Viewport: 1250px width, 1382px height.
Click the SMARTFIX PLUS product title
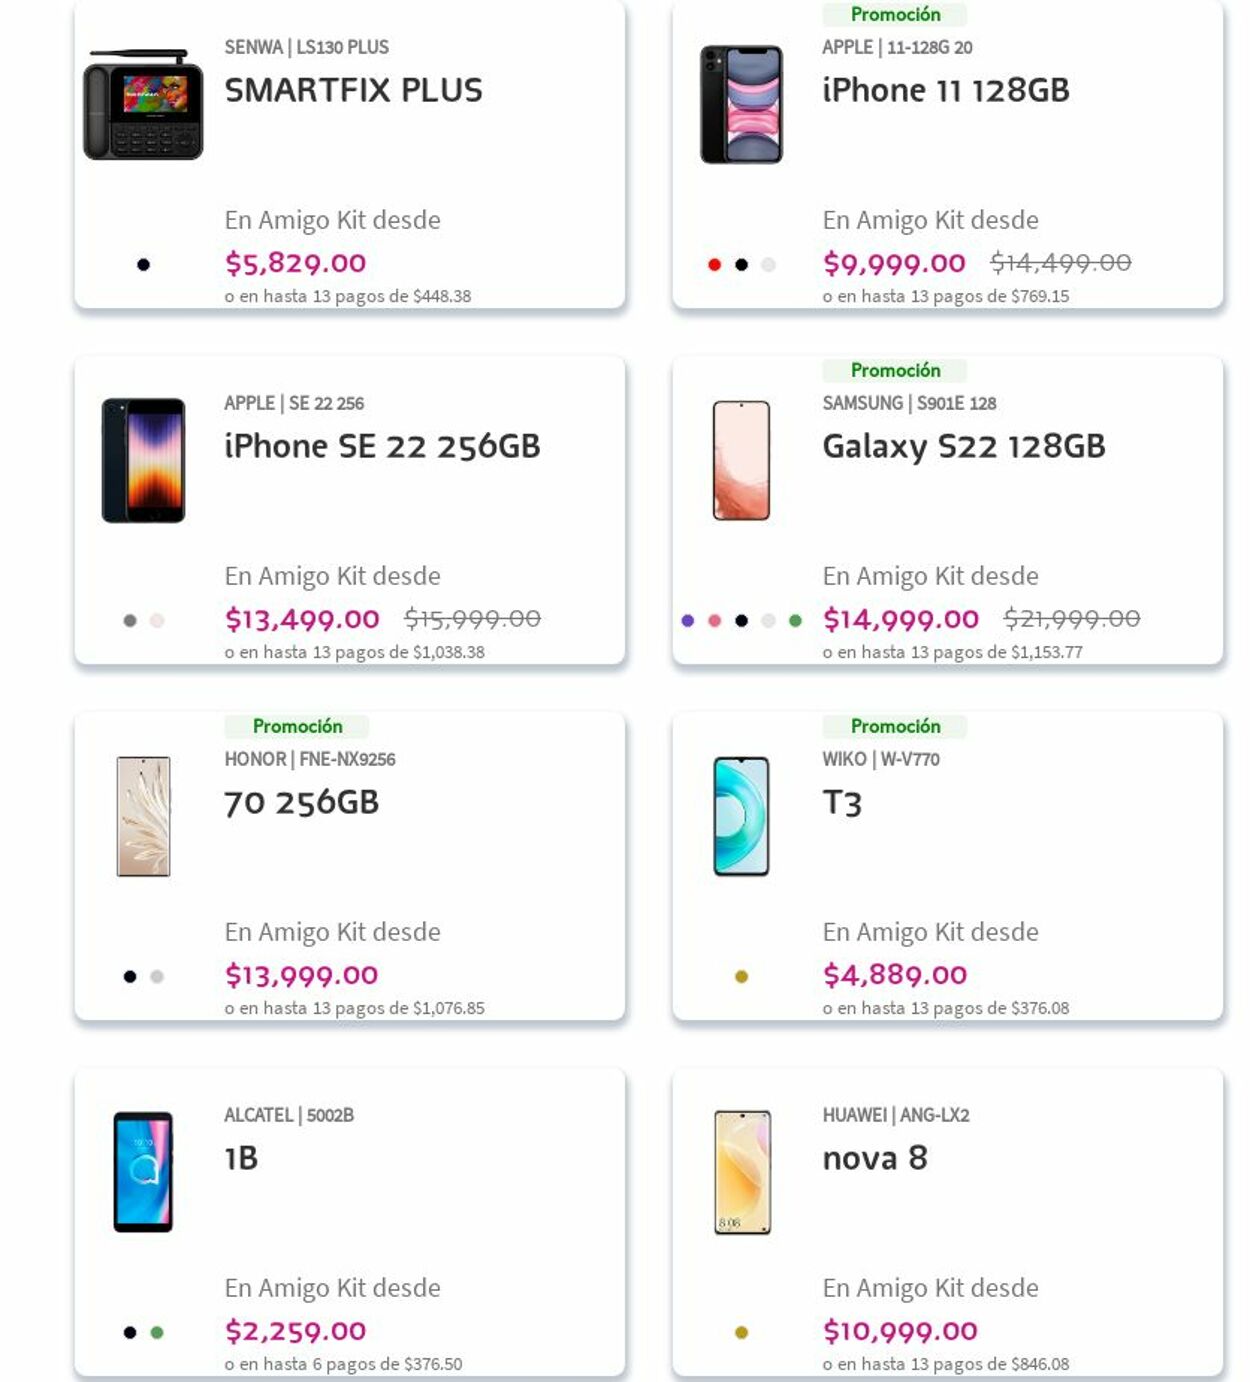(x=353, y=90)
